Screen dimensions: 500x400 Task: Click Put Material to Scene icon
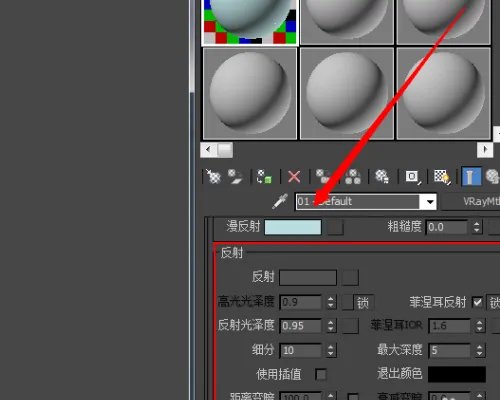(x=235, y=176)
